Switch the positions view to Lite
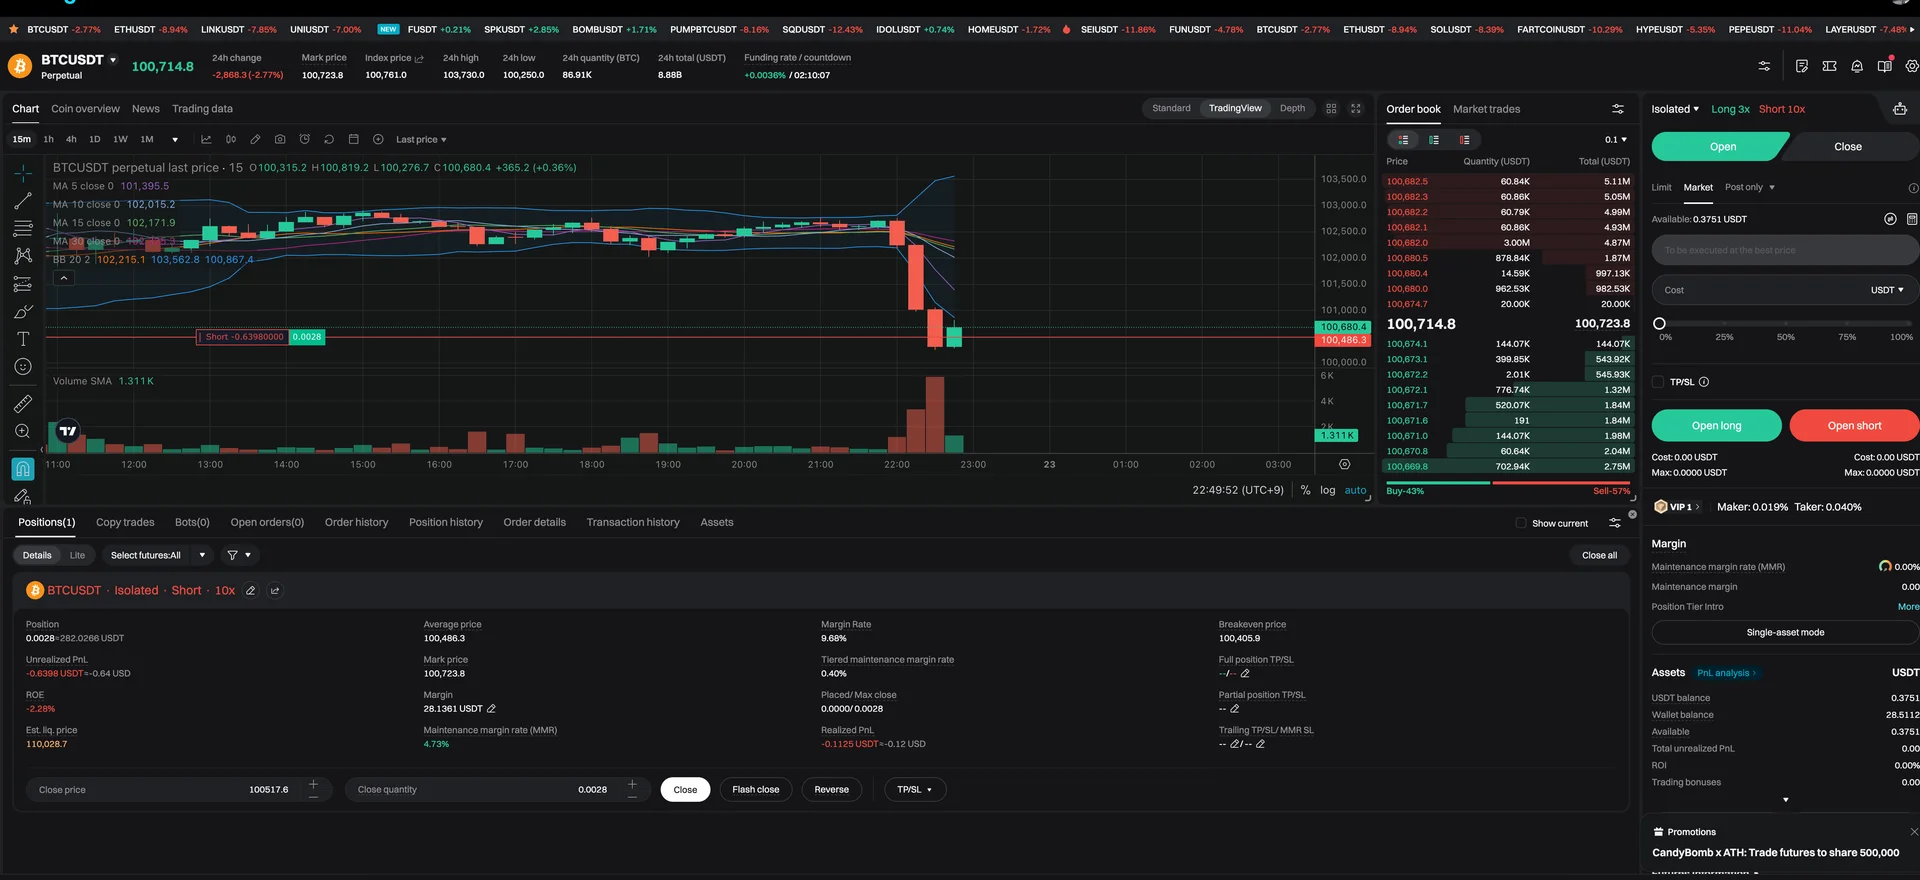This screenshot has width=1920, height=880. [77, 555]
